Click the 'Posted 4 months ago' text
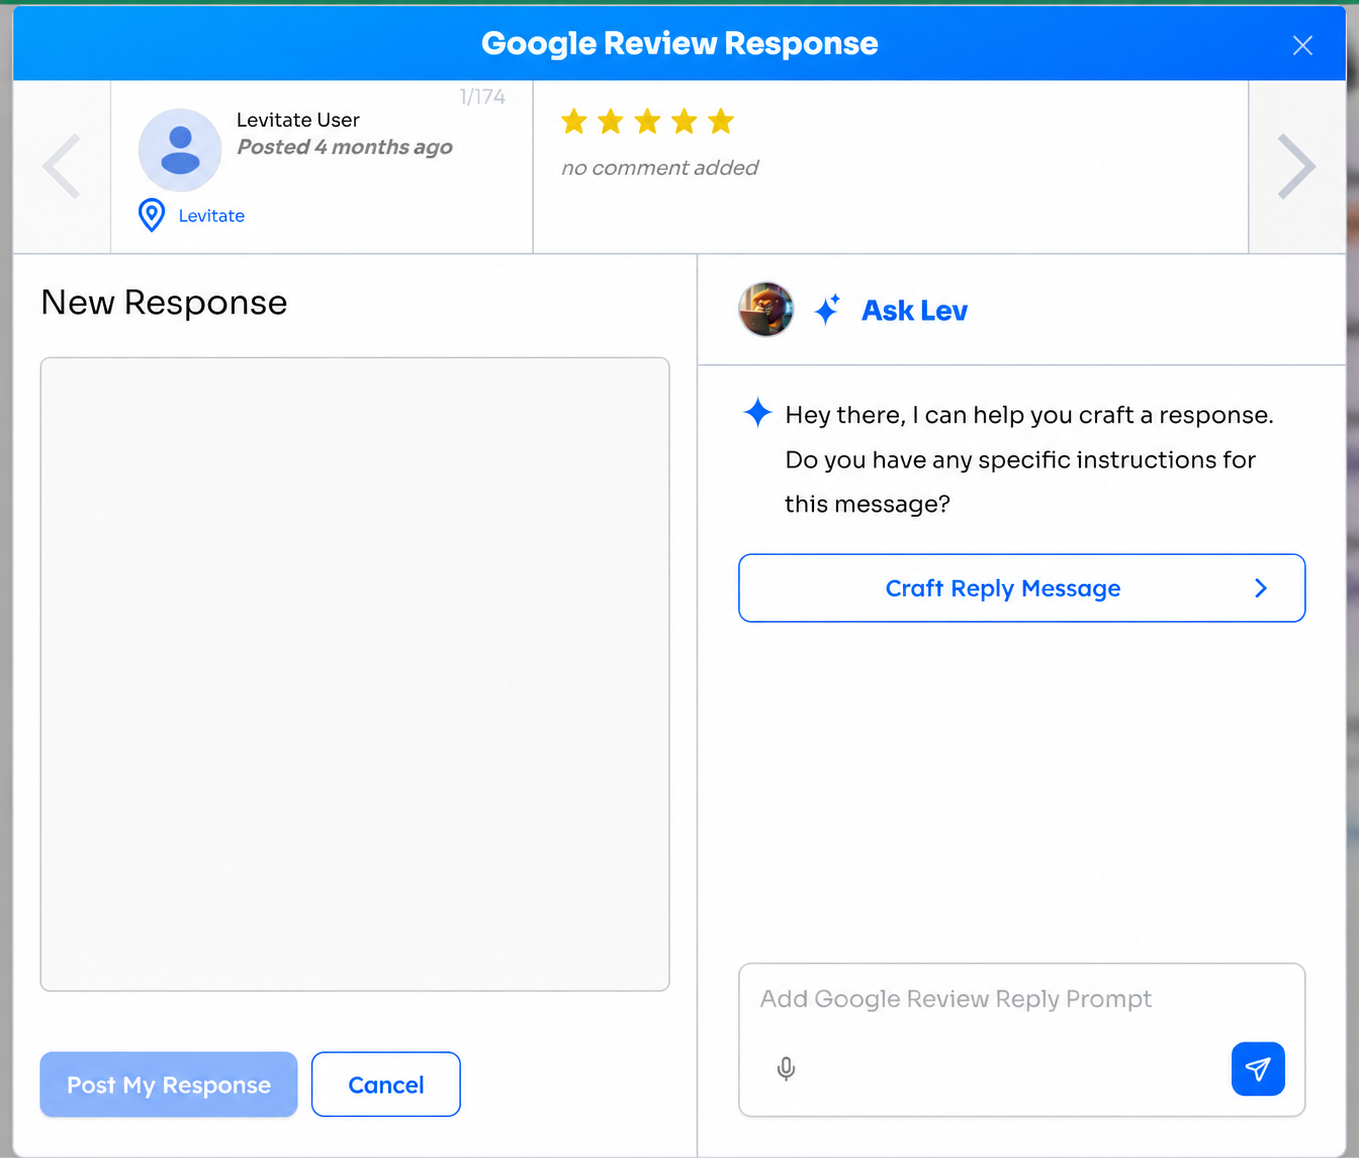The height and width of the screenshot is (1158, 1359). coord(345,147)
